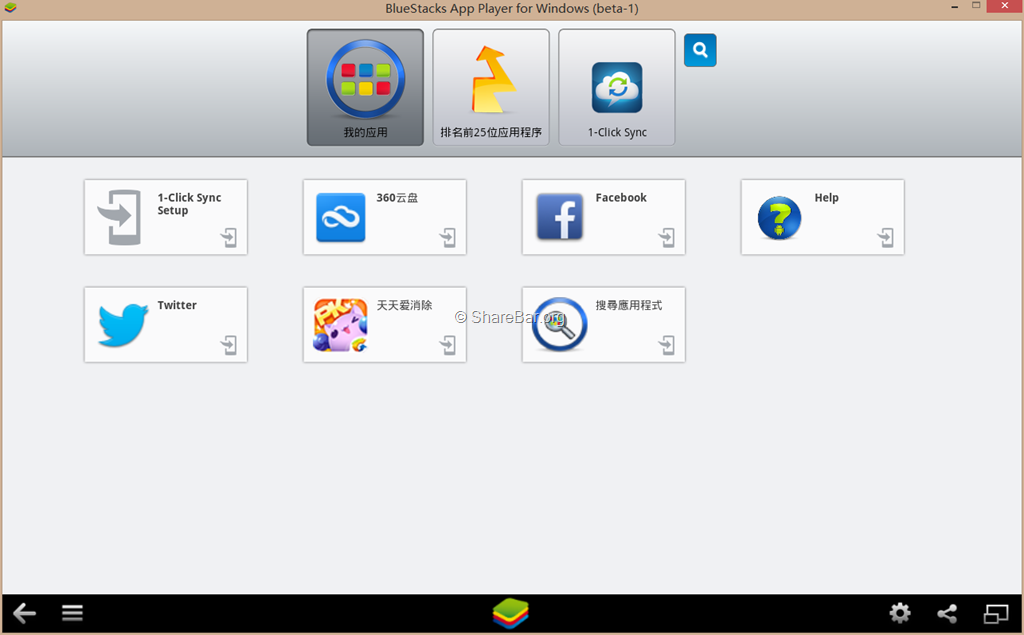
Task: Switch to the 我的应用 tab
Action: (x=365, y=87)
